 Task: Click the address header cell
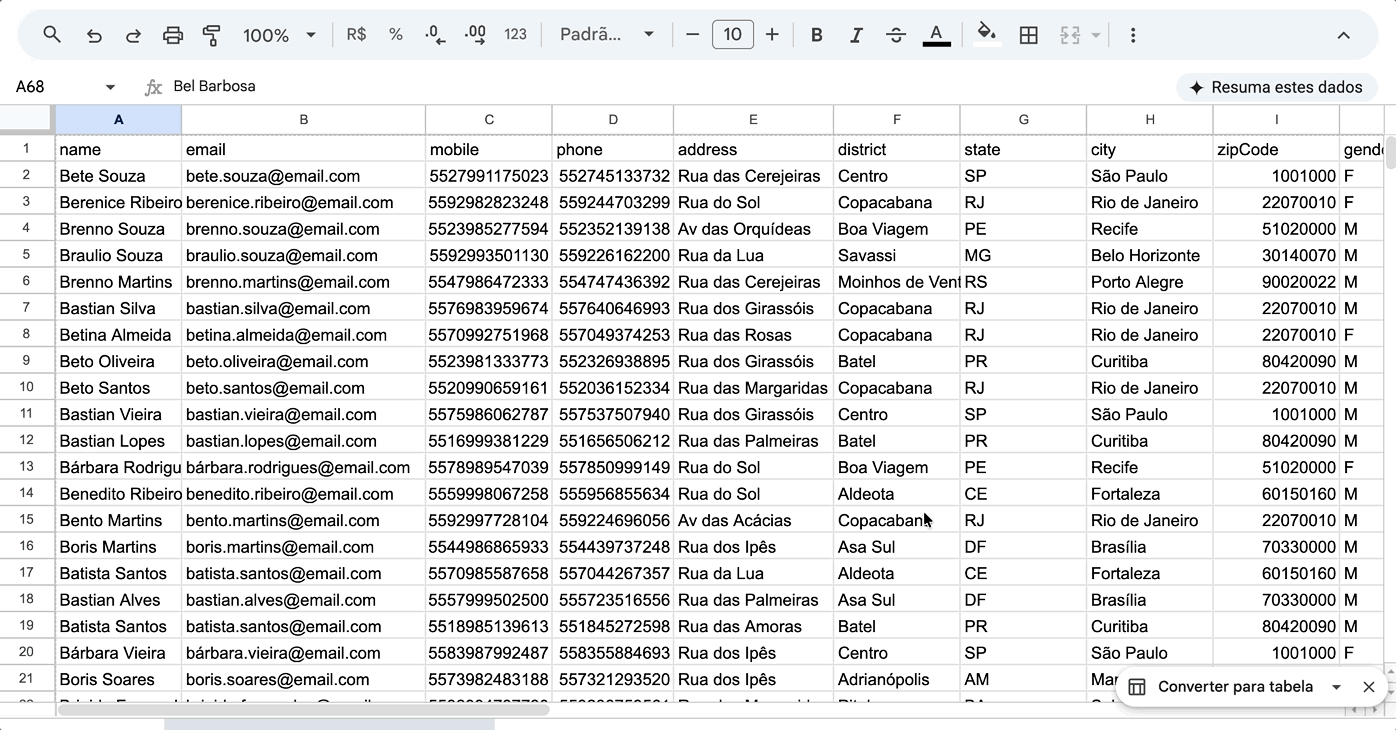753,149
